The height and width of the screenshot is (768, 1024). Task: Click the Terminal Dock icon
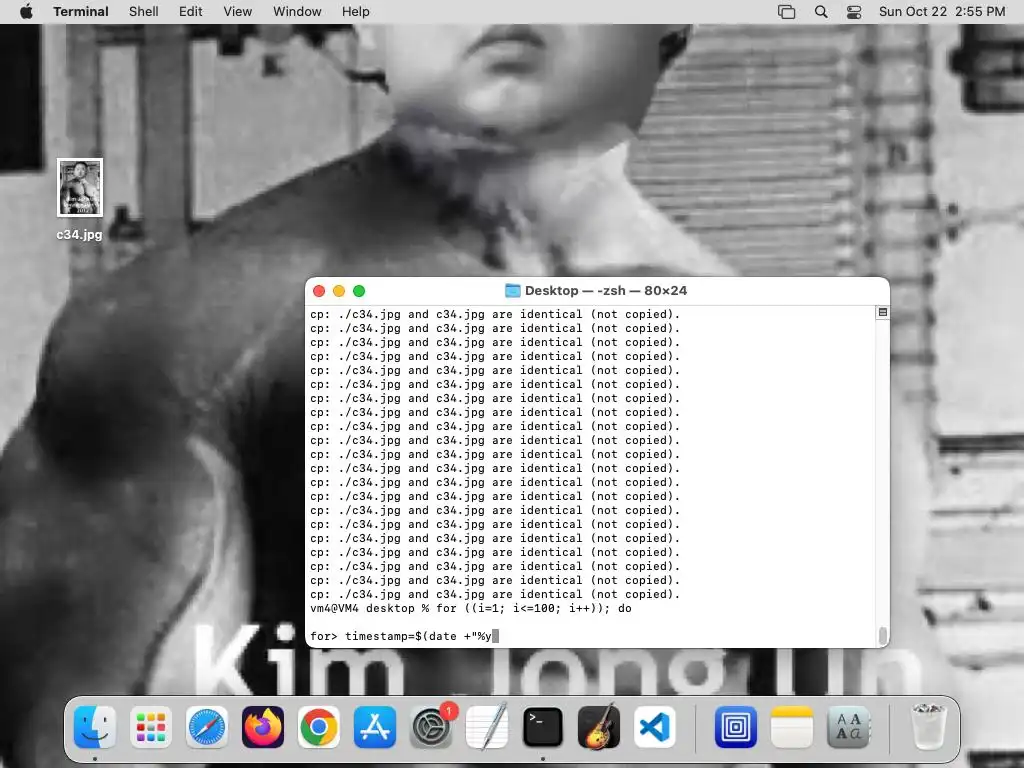pos(543,727)
